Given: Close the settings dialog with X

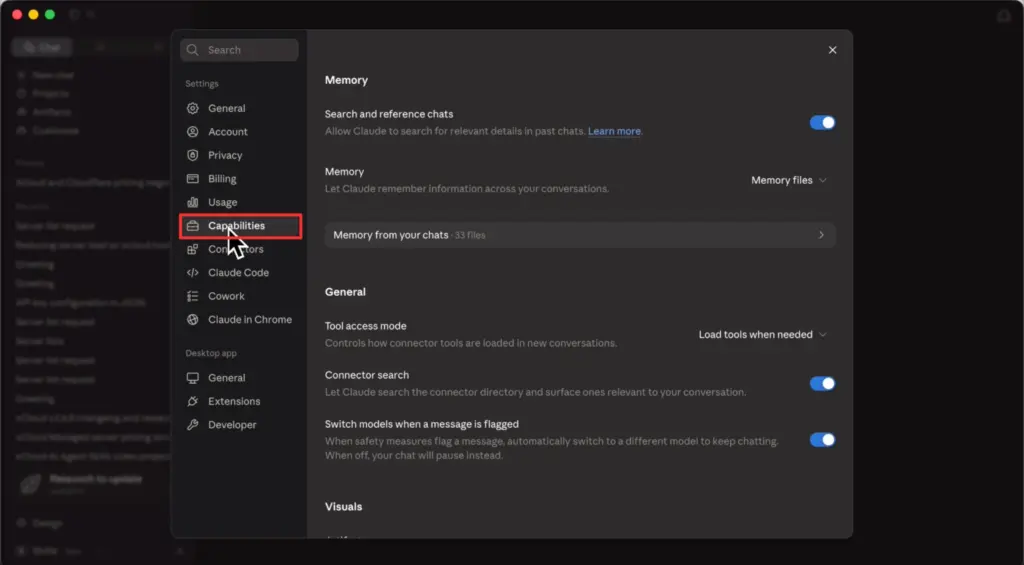Looking at the screenshot, I should click(832, 50).
